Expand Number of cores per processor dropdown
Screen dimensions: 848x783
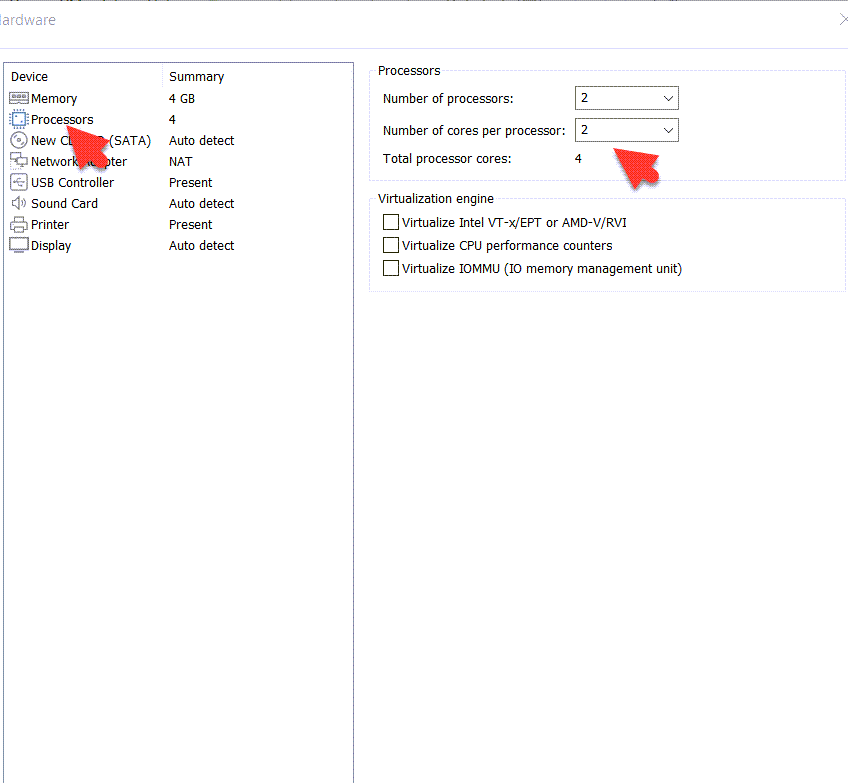[x=627, y=130]
